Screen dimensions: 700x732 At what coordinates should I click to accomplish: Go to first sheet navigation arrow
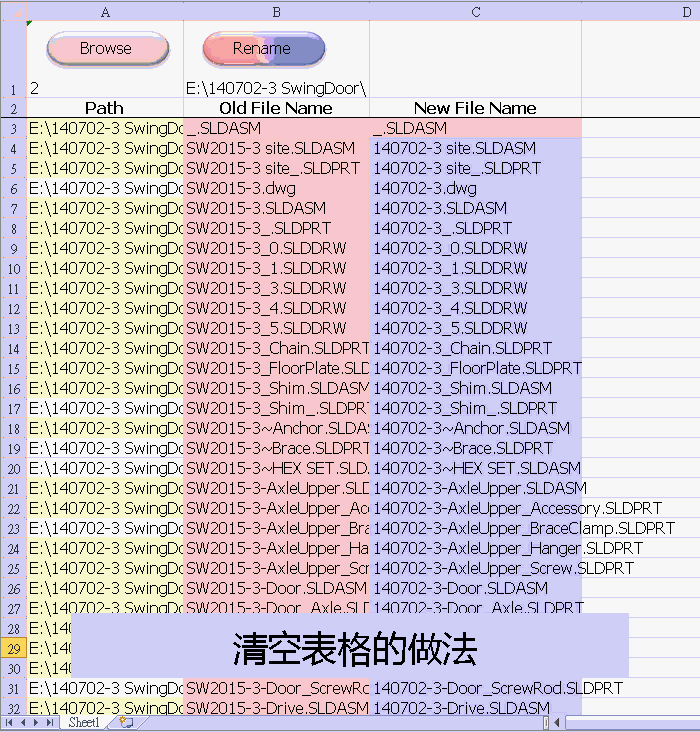coord(9,722)
